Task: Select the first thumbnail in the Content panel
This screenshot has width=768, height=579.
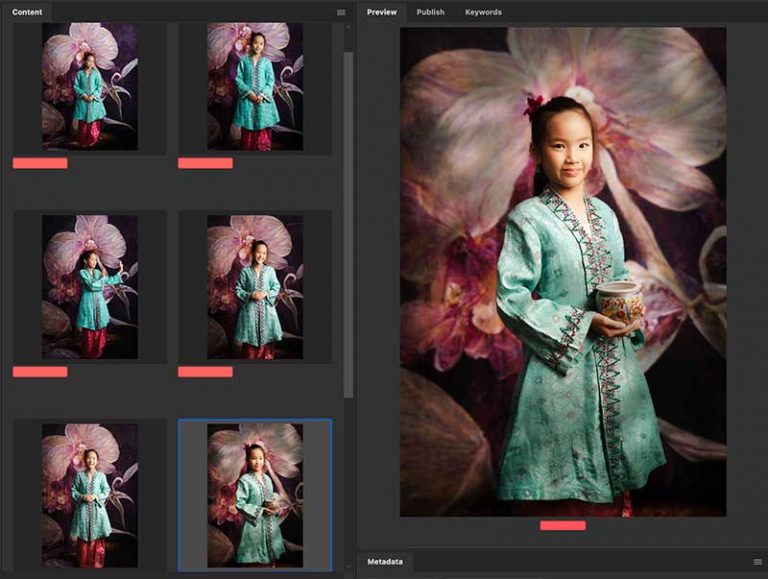Action: point(90,86)
